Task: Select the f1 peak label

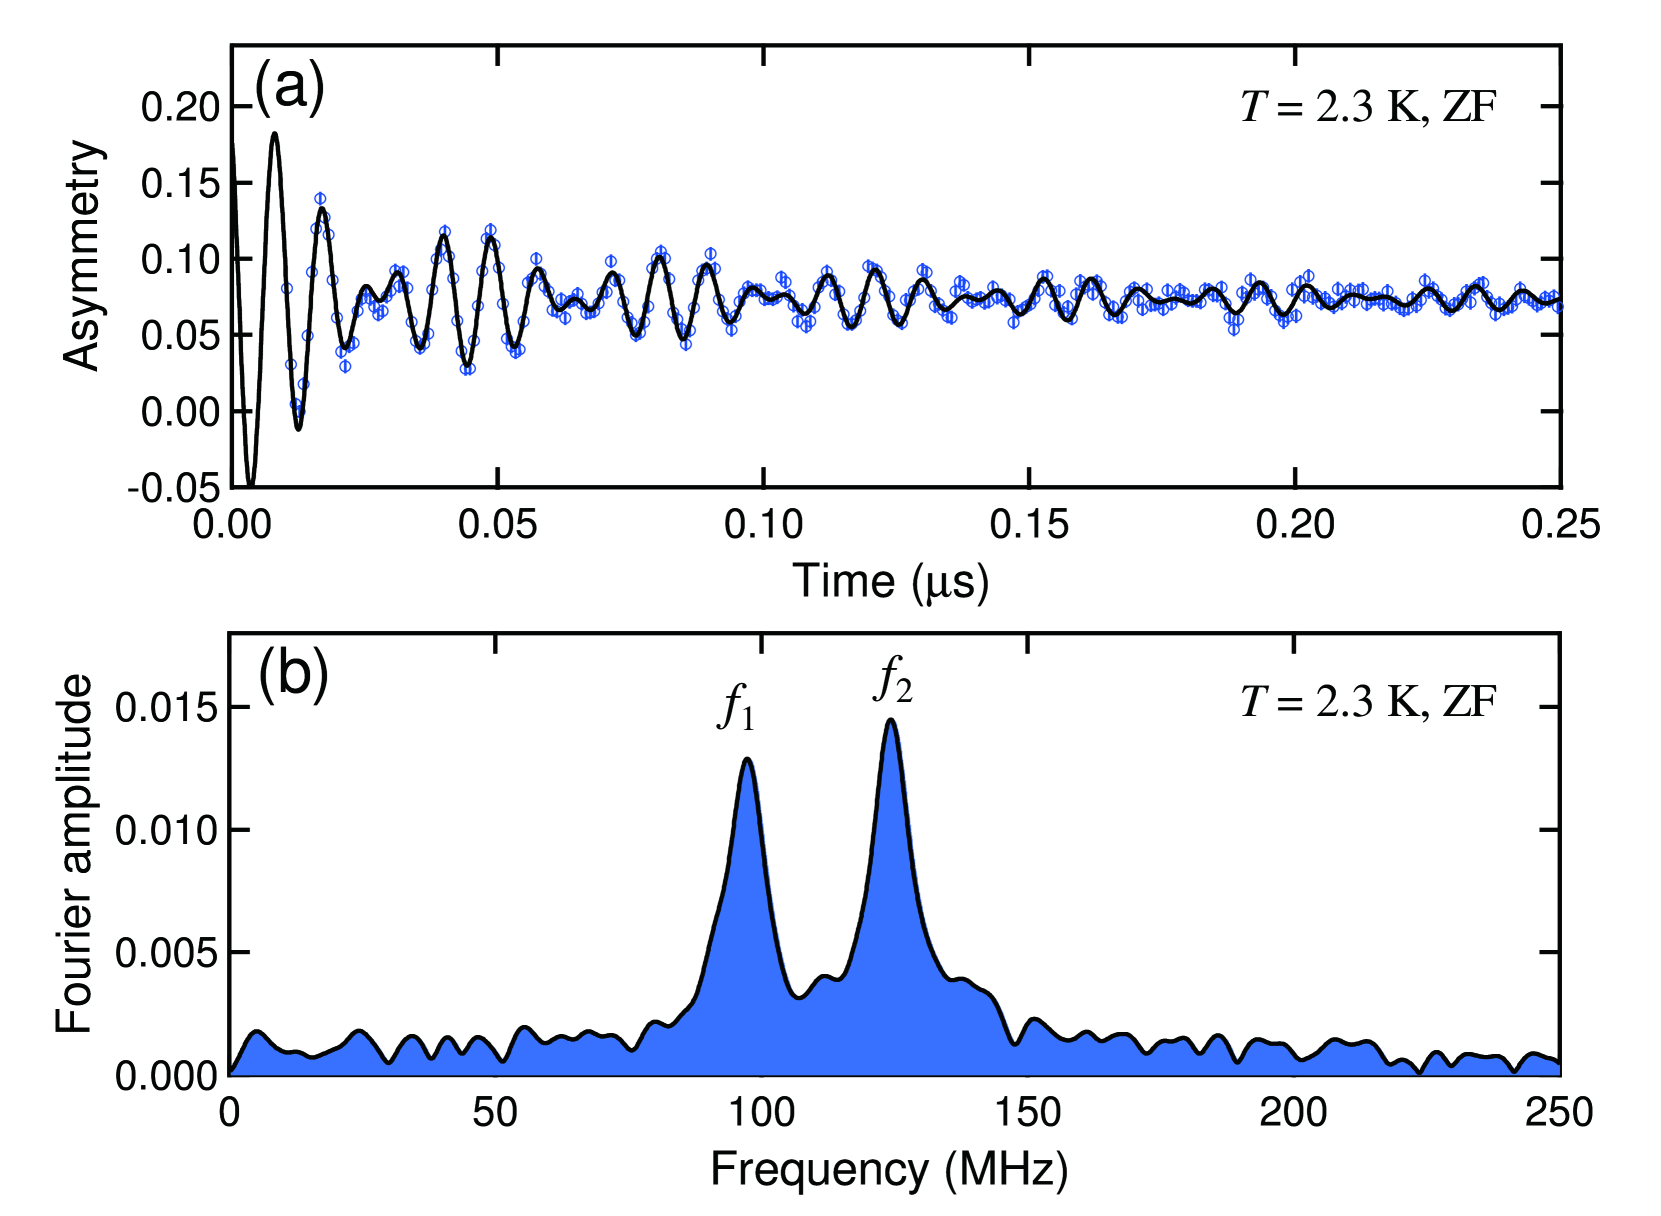Action: click(x=737, y=708)
